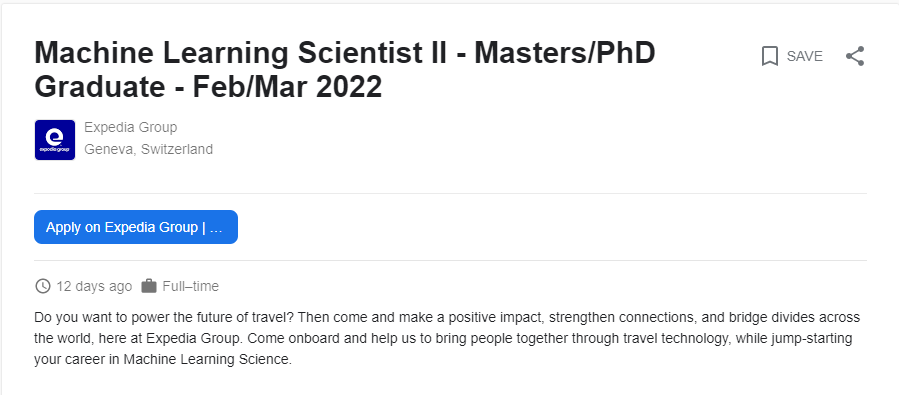This screenshot has width=899, height=395.
Task: Click the "Feb/Mar 2022" text in title
Action: [x=287, y=87]
